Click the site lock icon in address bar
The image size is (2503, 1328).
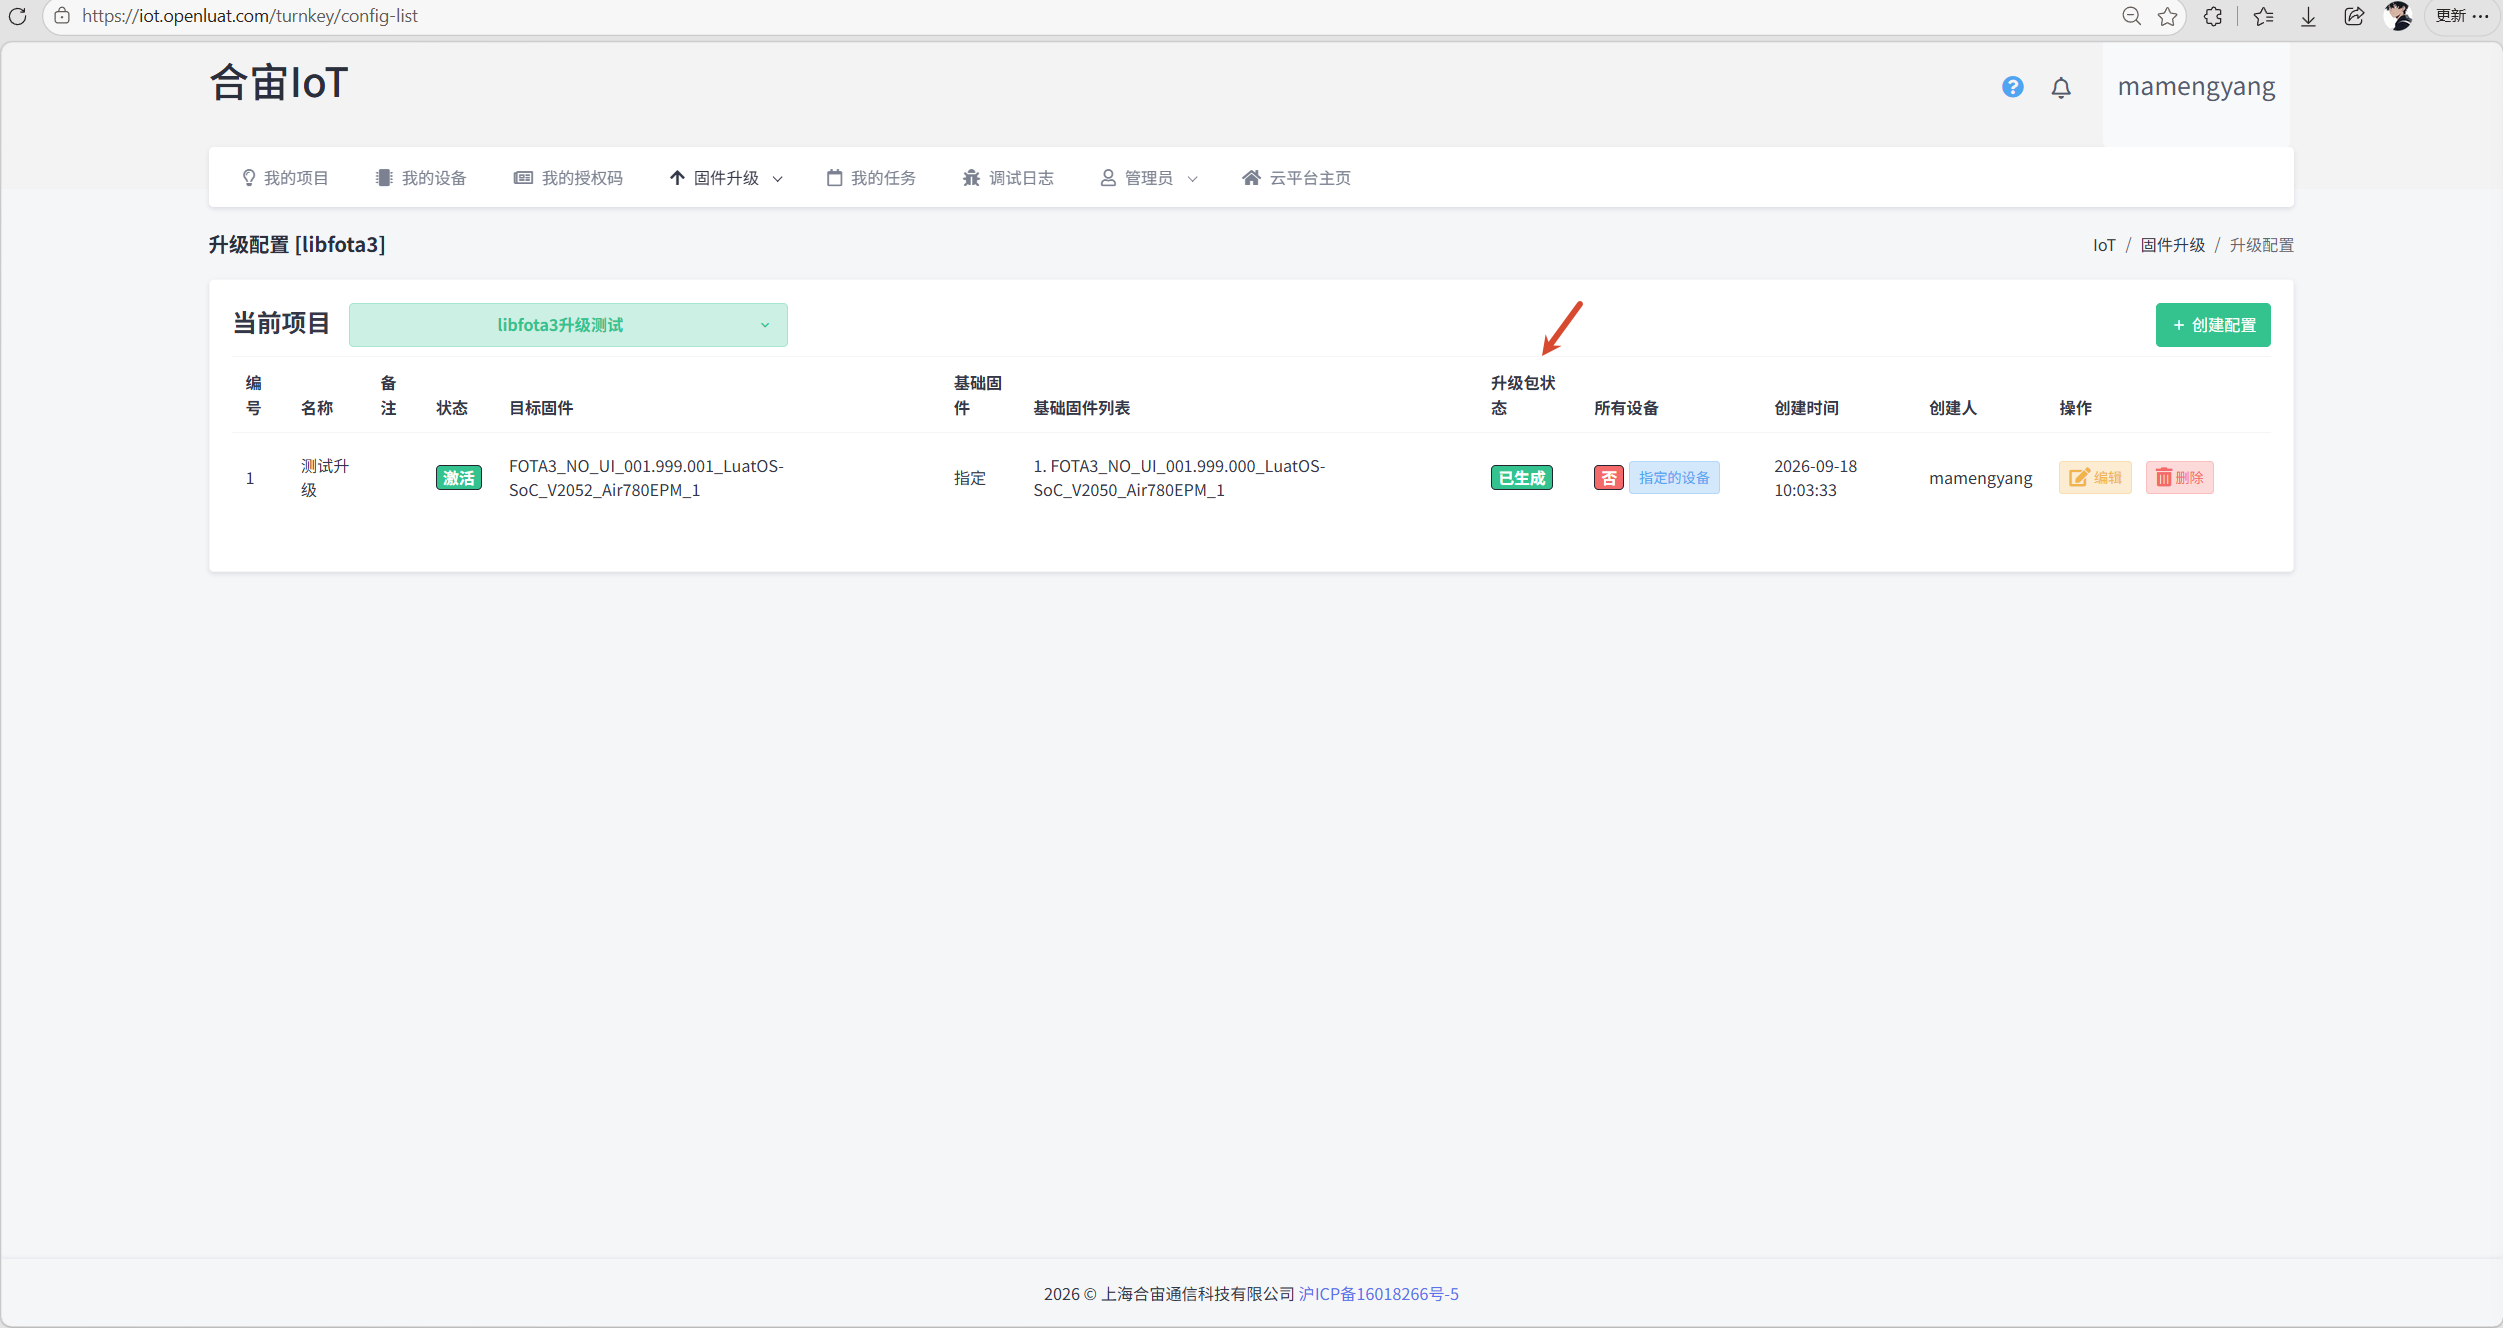tap(62, 16)
